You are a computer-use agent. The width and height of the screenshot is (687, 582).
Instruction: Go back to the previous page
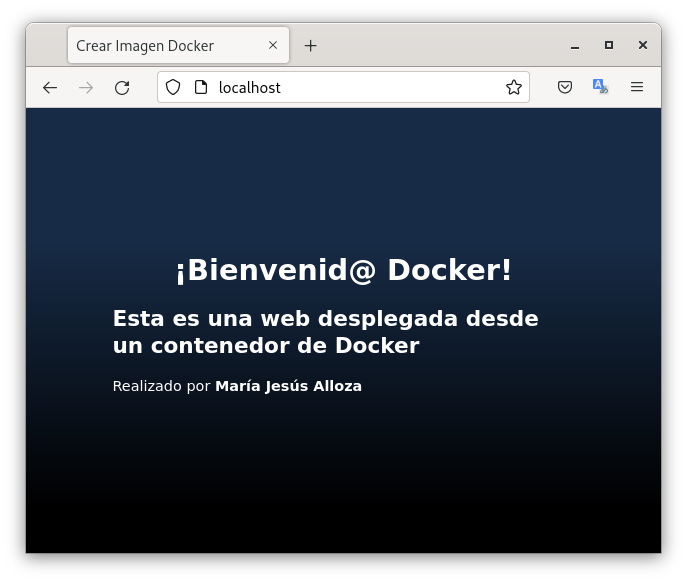coord(50,88)
